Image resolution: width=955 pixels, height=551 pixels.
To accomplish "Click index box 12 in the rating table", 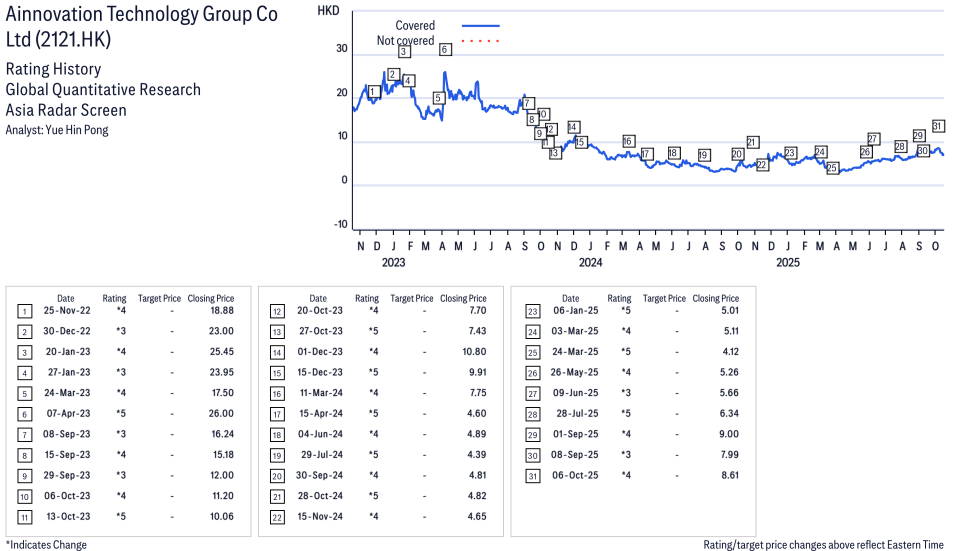I will (x=277, y=311).
